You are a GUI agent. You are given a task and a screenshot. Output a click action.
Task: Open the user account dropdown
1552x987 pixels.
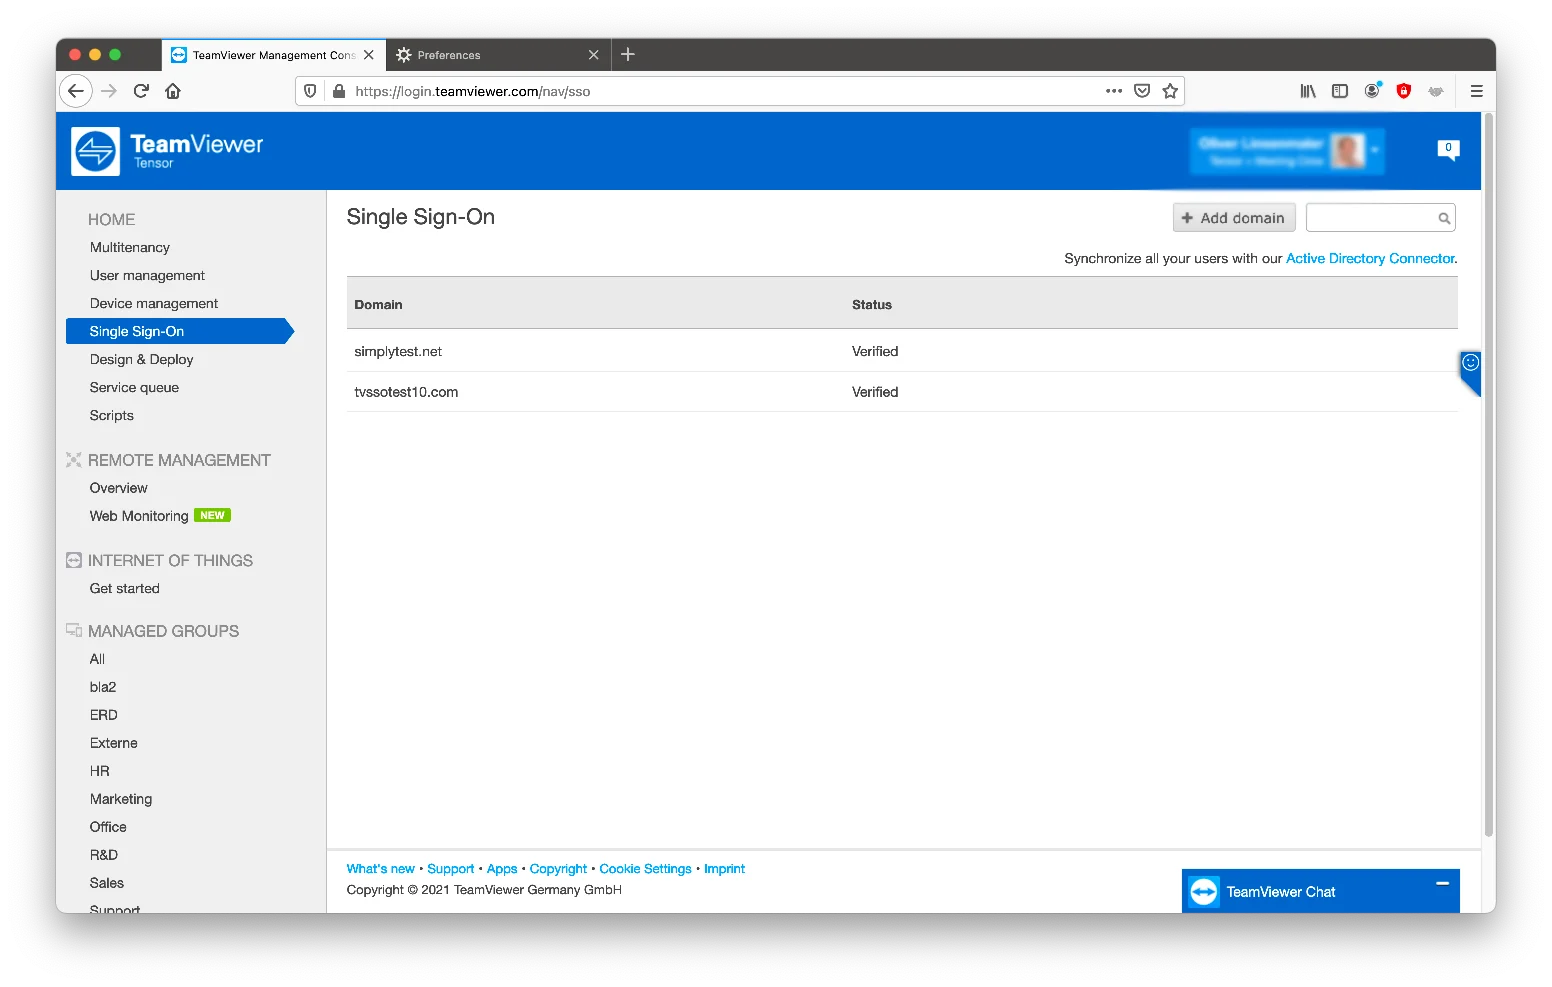[1288, 151]
